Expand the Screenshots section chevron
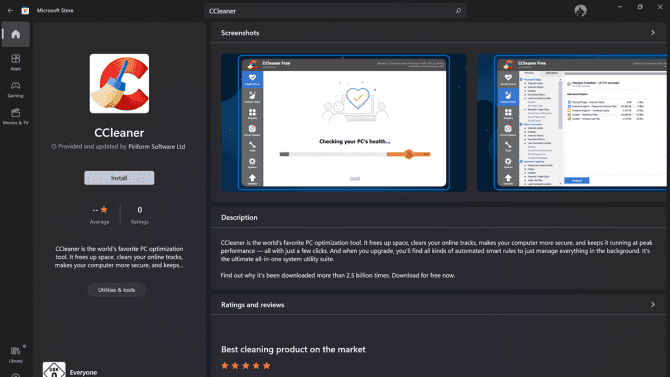 pyautogui.click(x=652, y=33)
